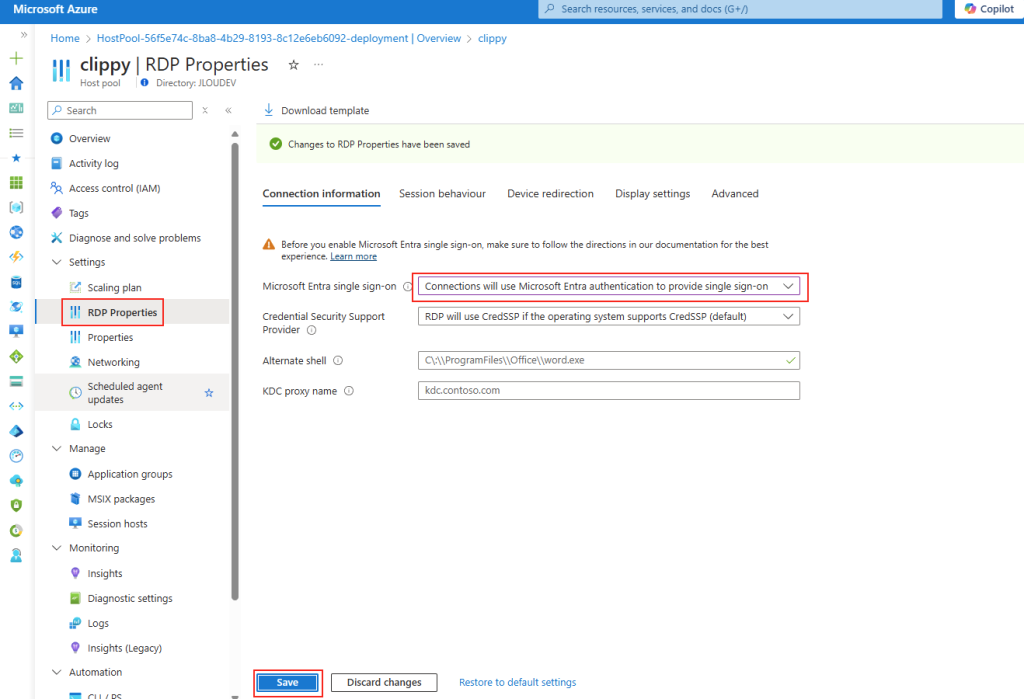Click the resource menu Search box
Screen dimensions: 1024x699
coord(120,110)
